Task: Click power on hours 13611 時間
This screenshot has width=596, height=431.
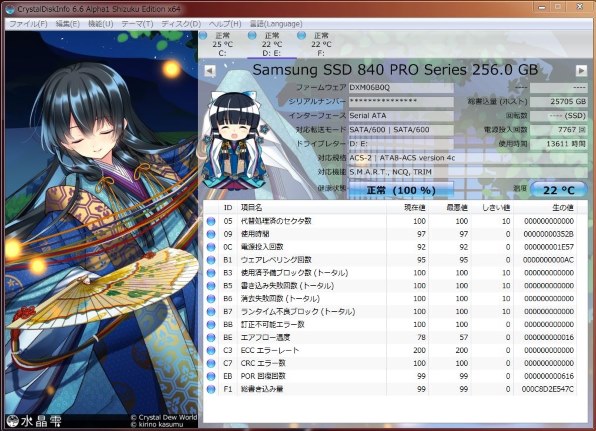Action: 558,144
